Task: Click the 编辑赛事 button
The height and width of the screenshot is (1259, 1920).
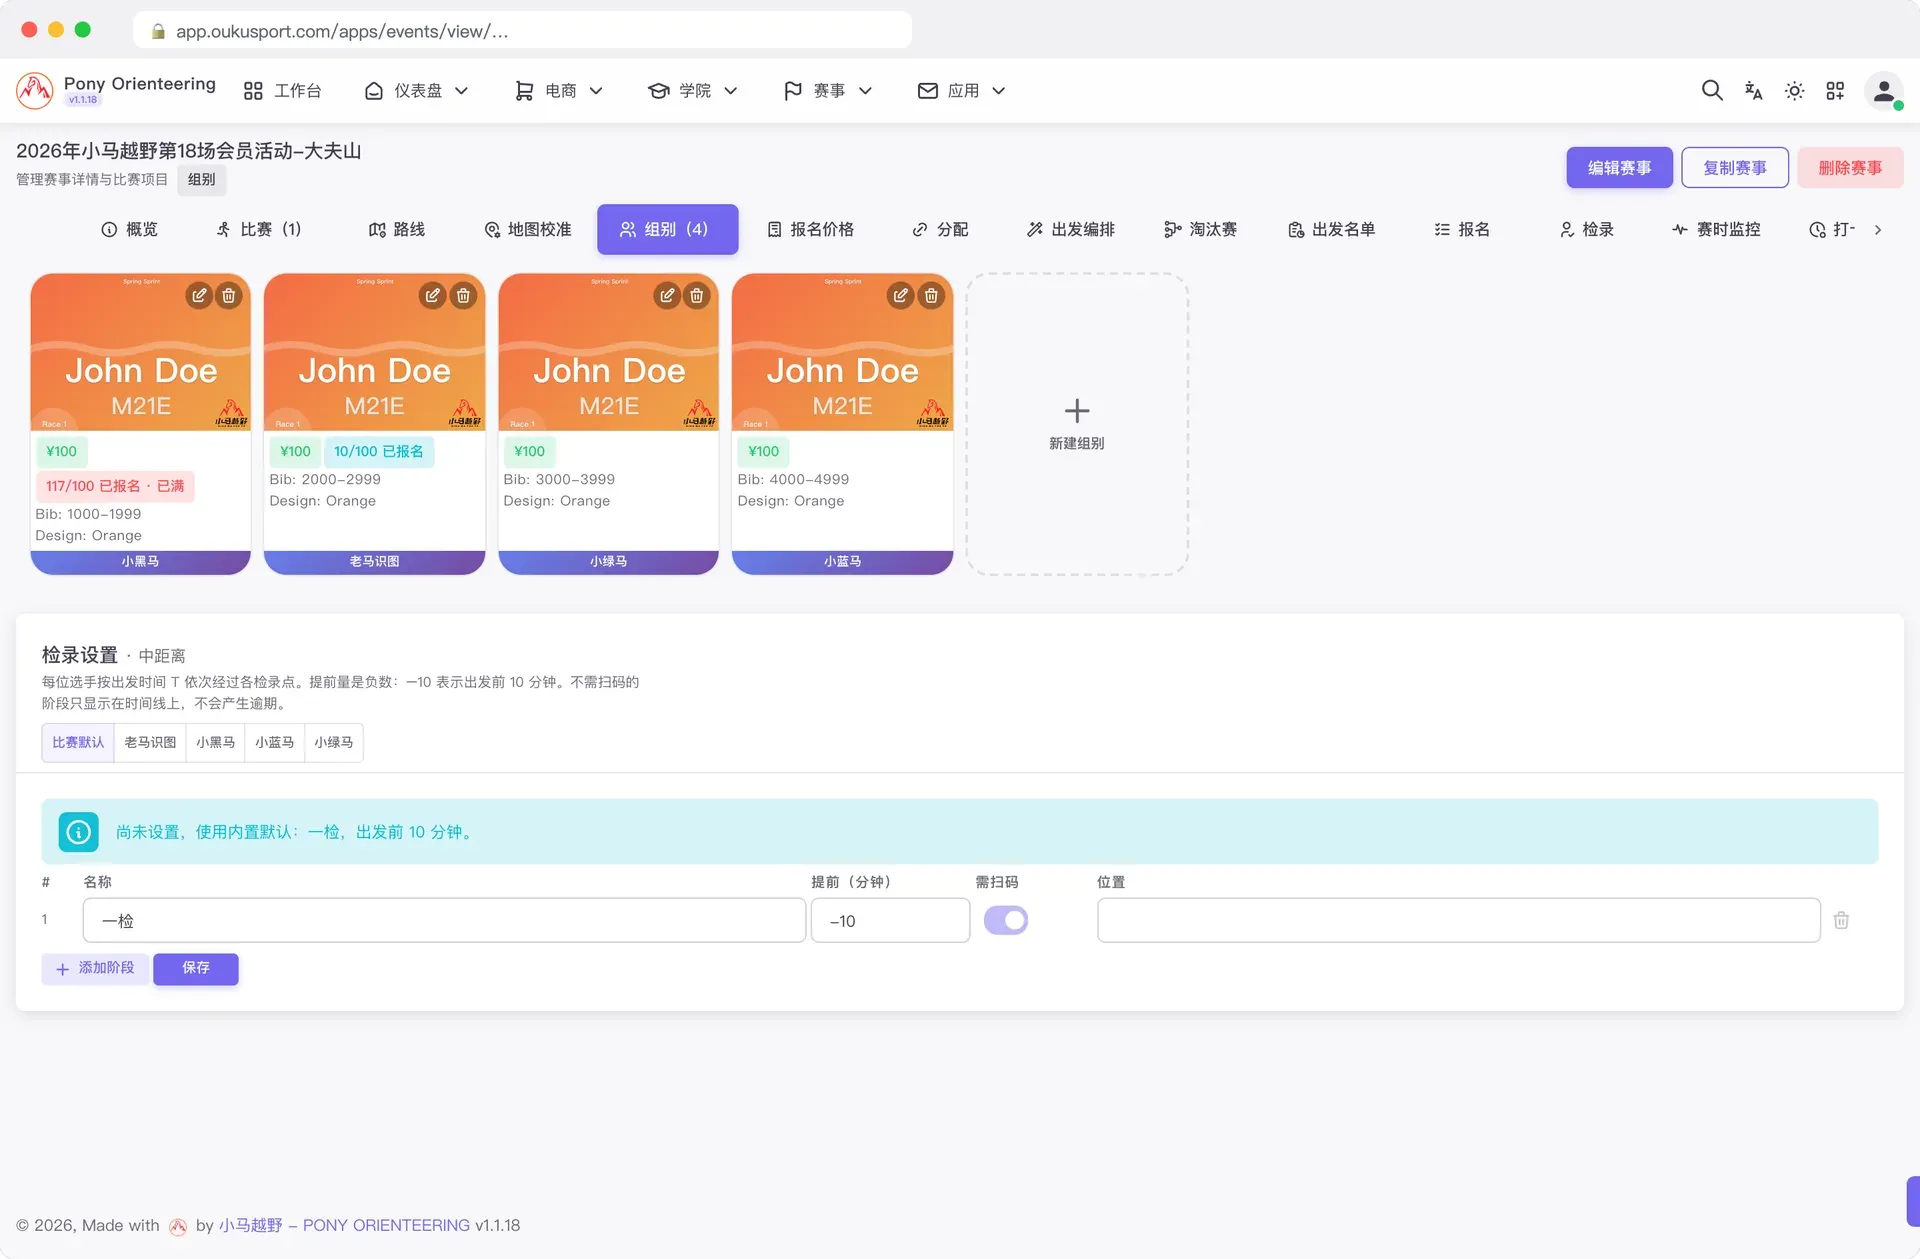Action: tap(1619, 168)
